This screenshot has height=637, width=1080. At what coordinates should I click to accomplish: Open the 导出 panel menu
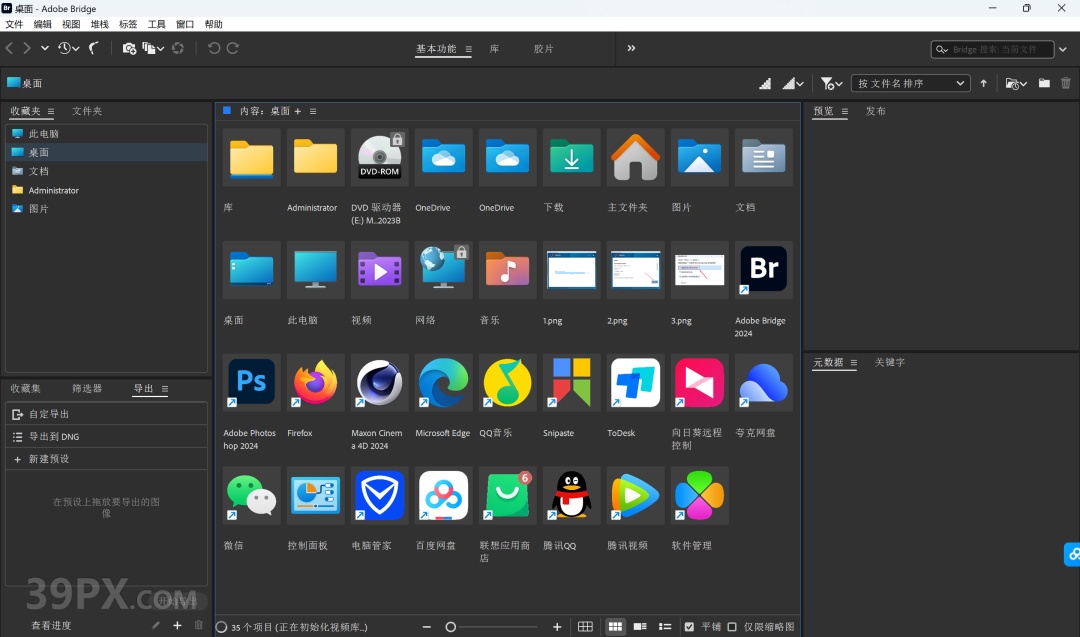(165, 389)
